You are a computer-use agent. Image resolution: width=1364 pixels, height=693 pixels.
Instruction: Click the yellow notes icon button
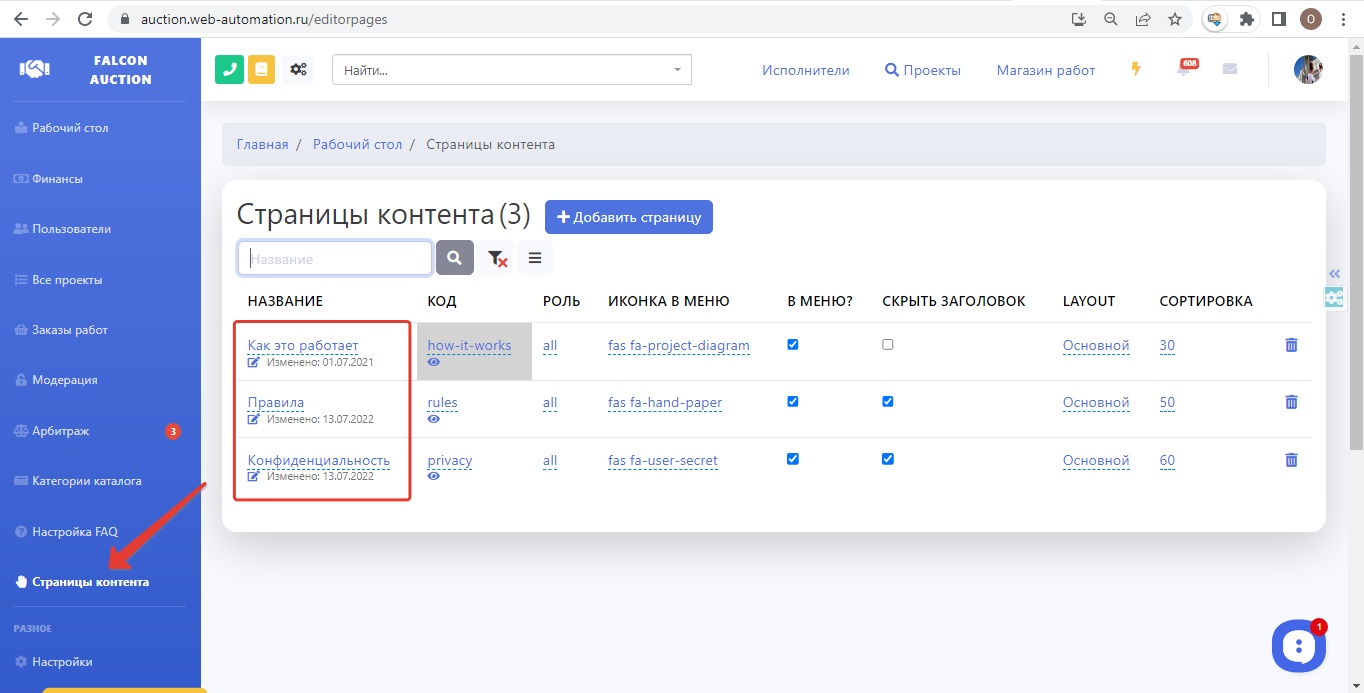click(x=261, y=70)
